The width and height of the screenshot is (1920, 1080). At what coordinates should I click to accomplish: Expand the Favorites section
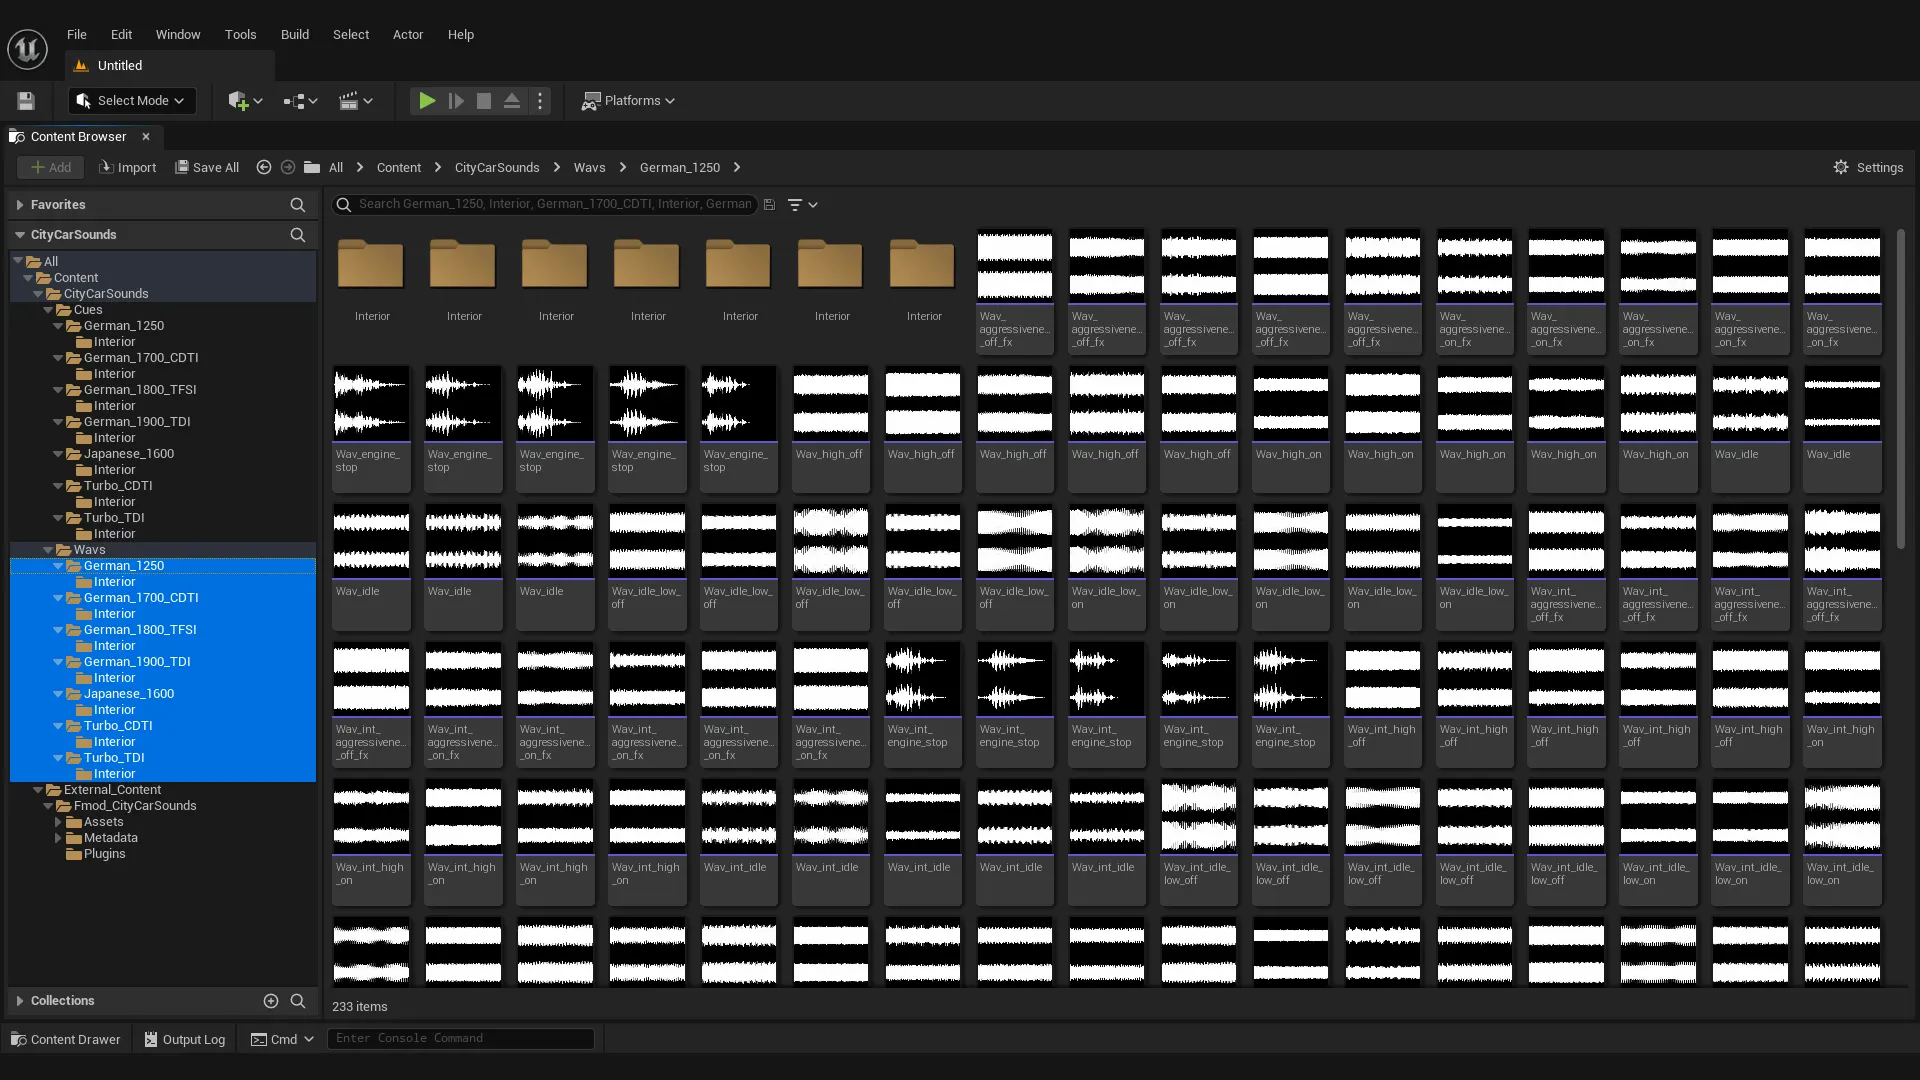pyautogui.click(x=20, y=205)
